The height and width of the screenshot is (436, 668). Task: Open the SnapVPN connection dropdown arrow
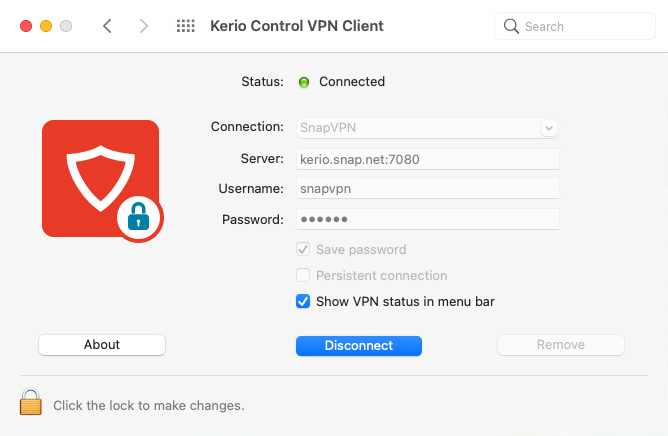tap(549, 128)
